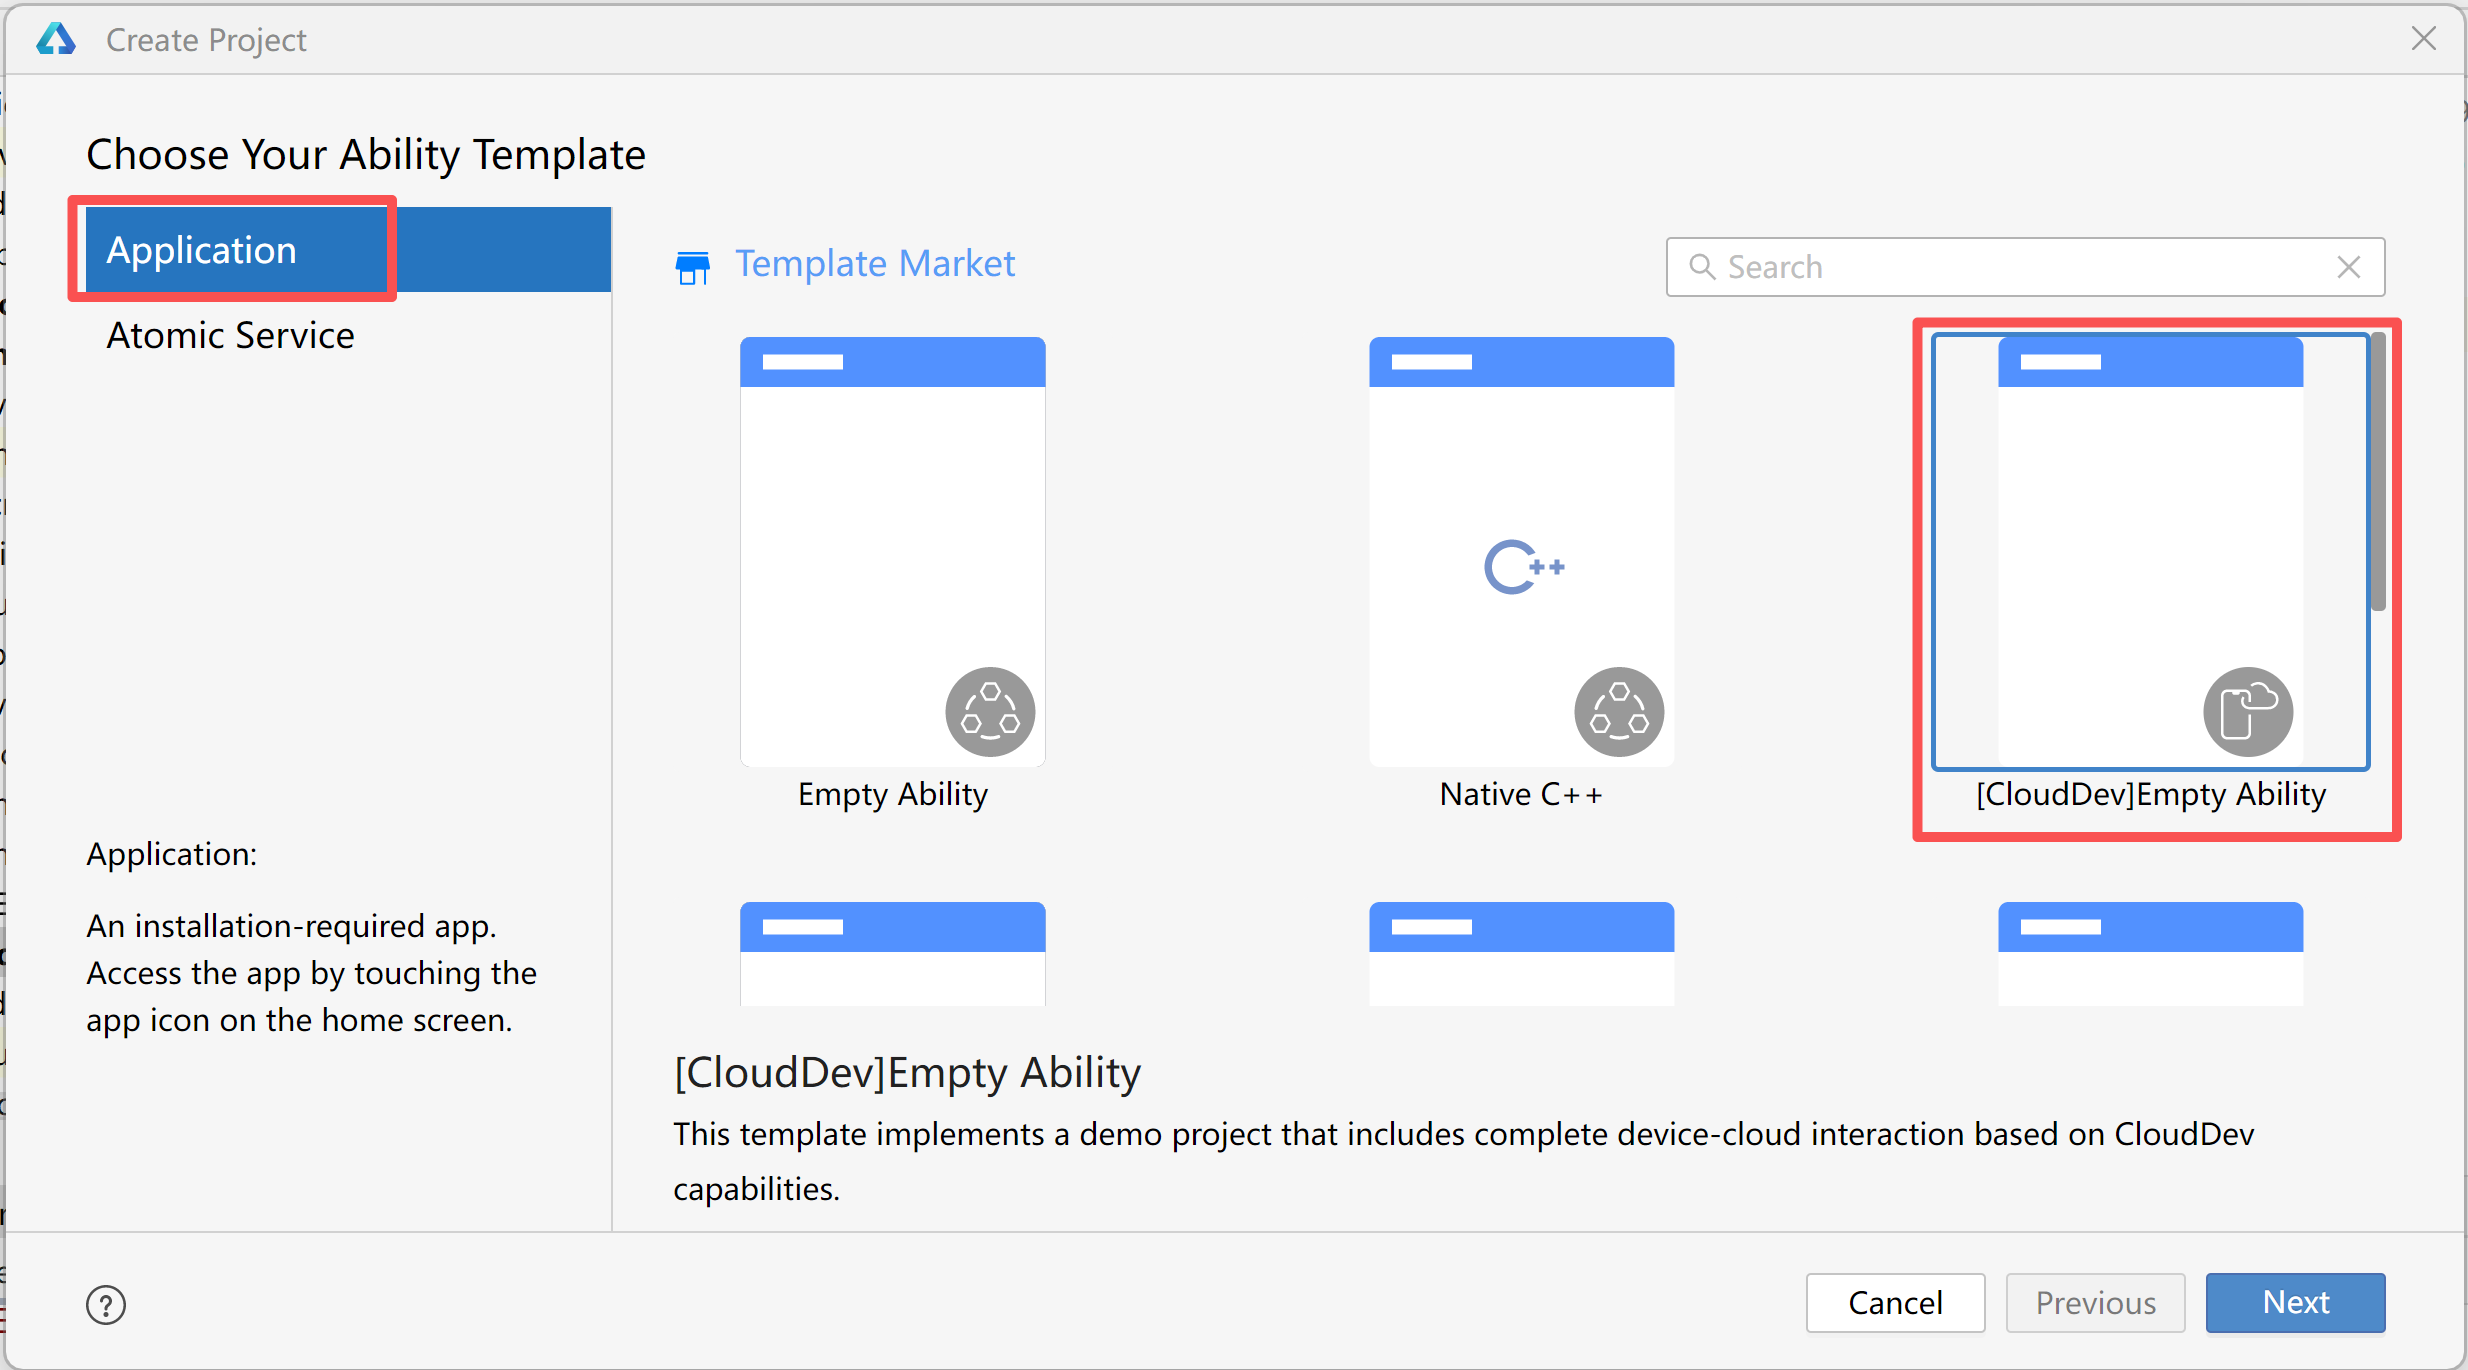
Task: Click the 'An installation-required app' description text
Action: tap(311, 973)
